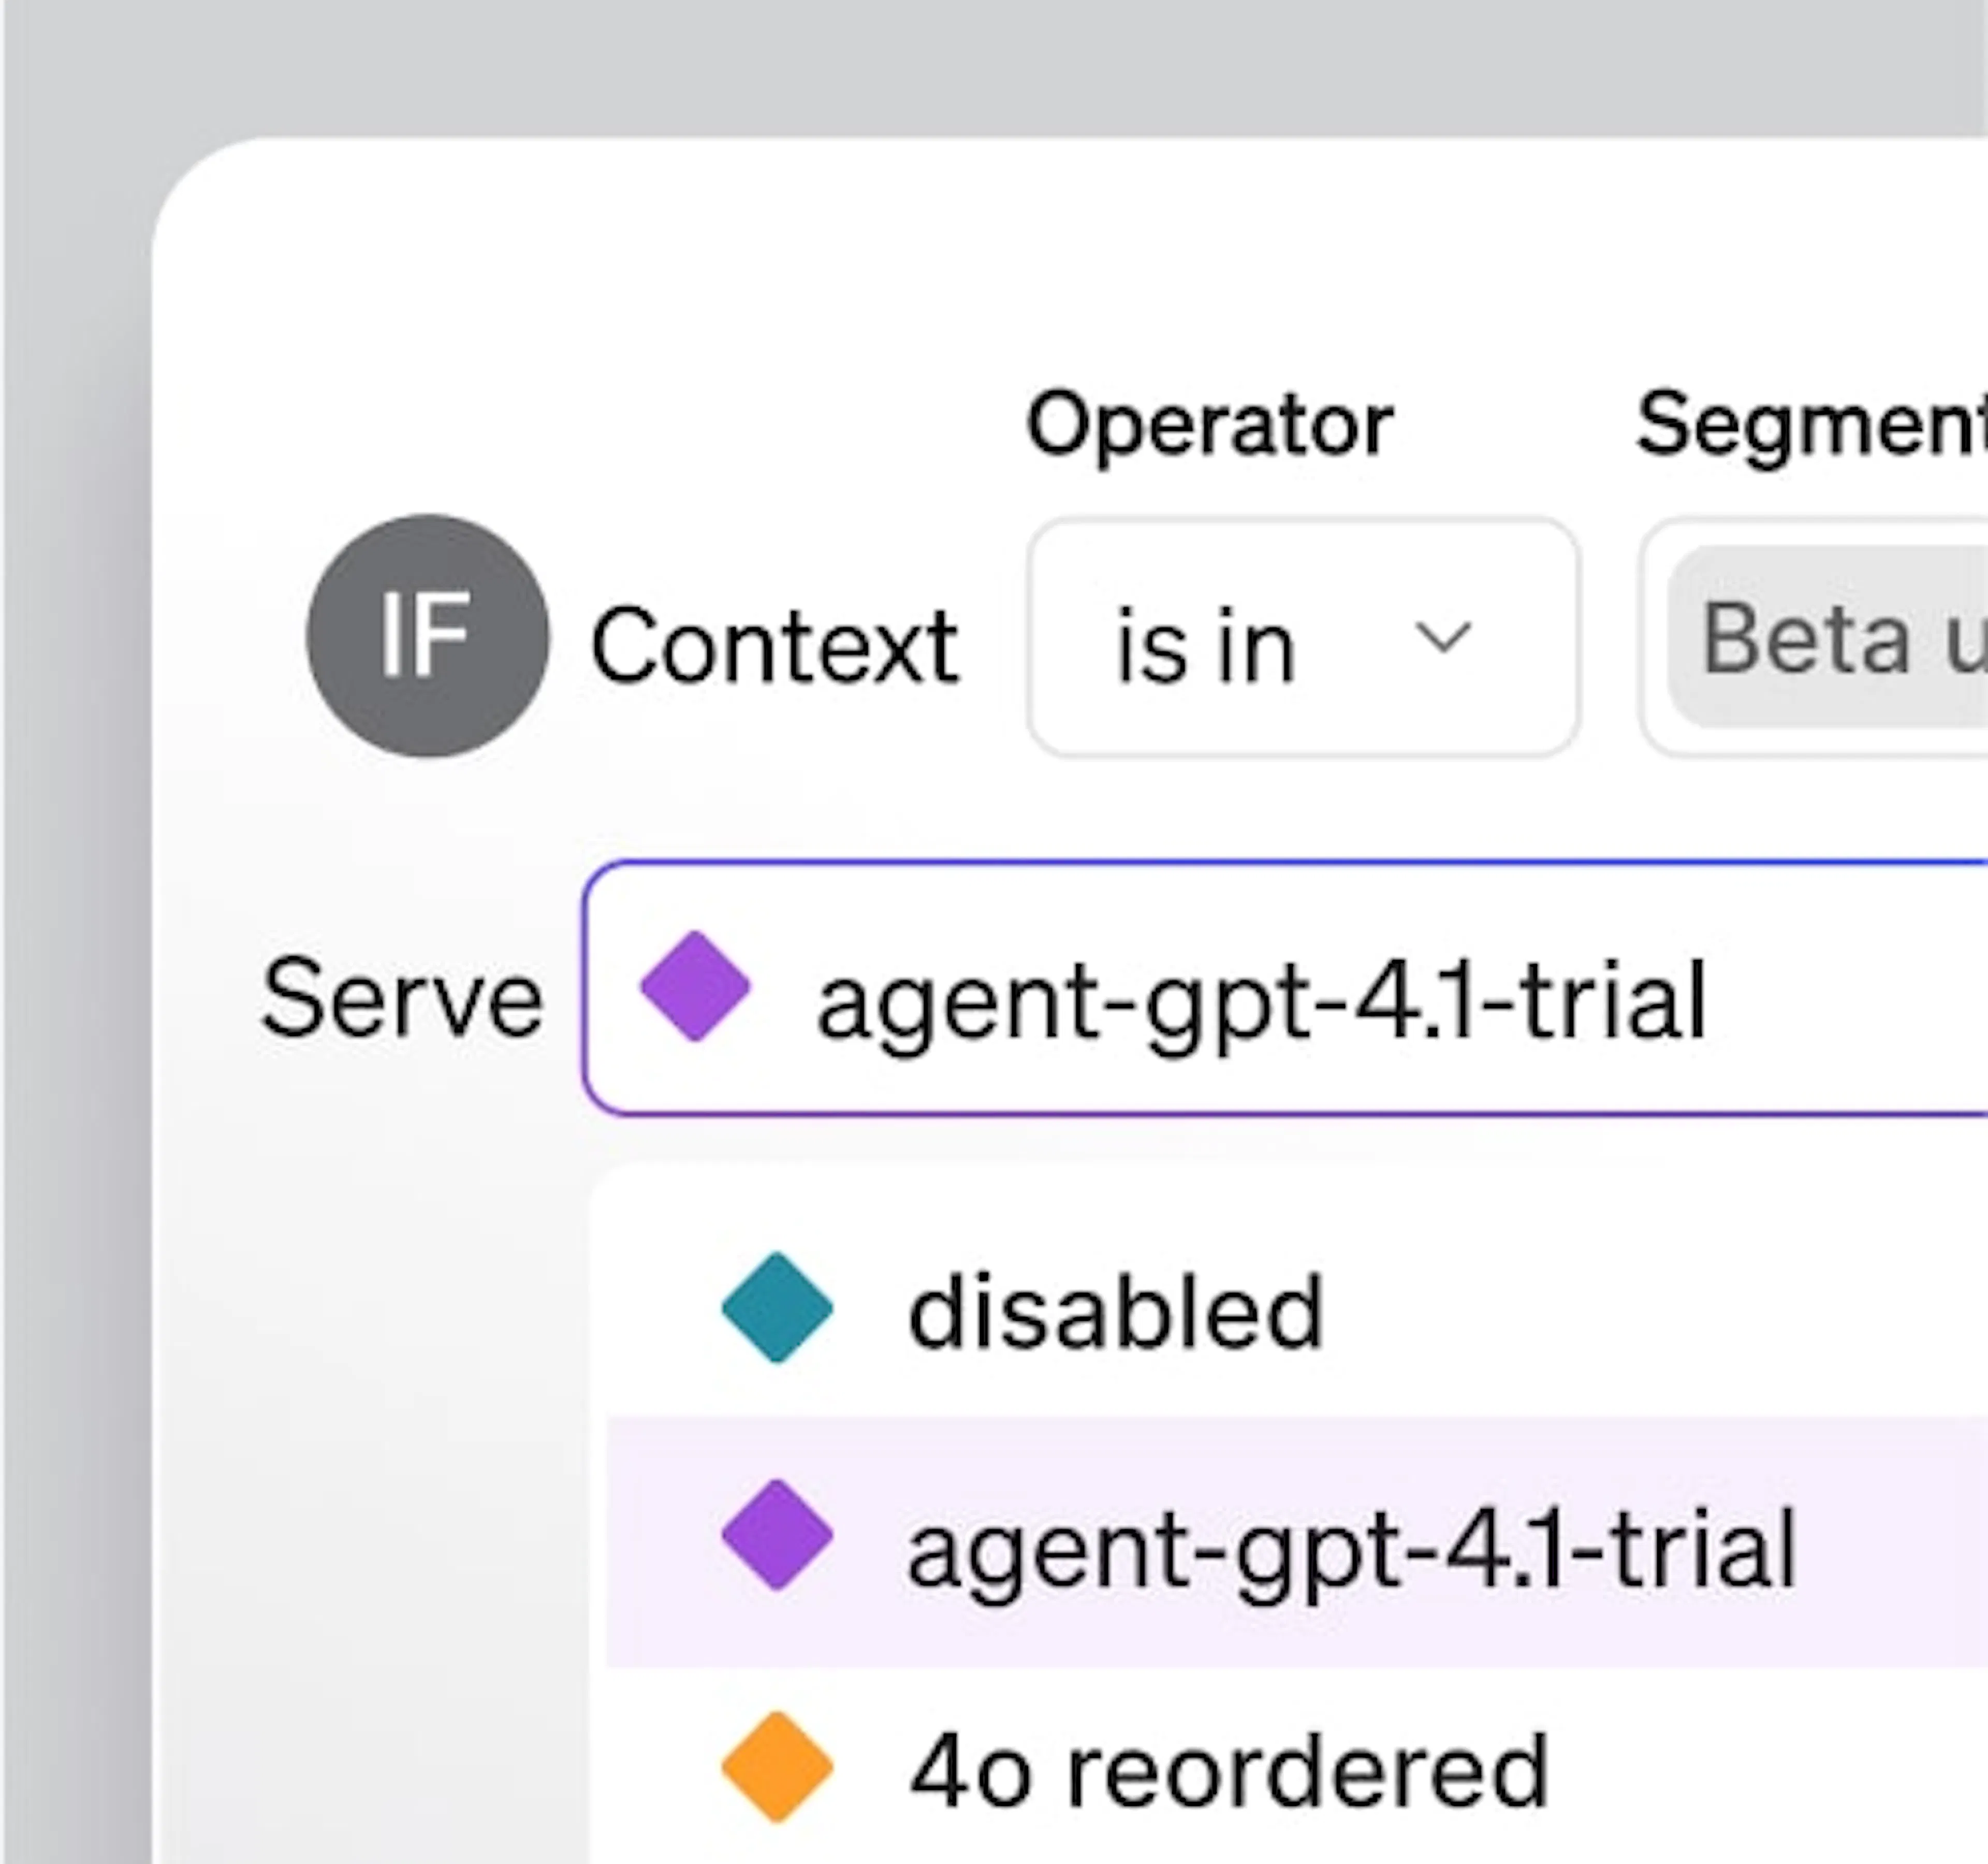
Task: Click the Operator column header
Action: click(x=1211, y=423)
